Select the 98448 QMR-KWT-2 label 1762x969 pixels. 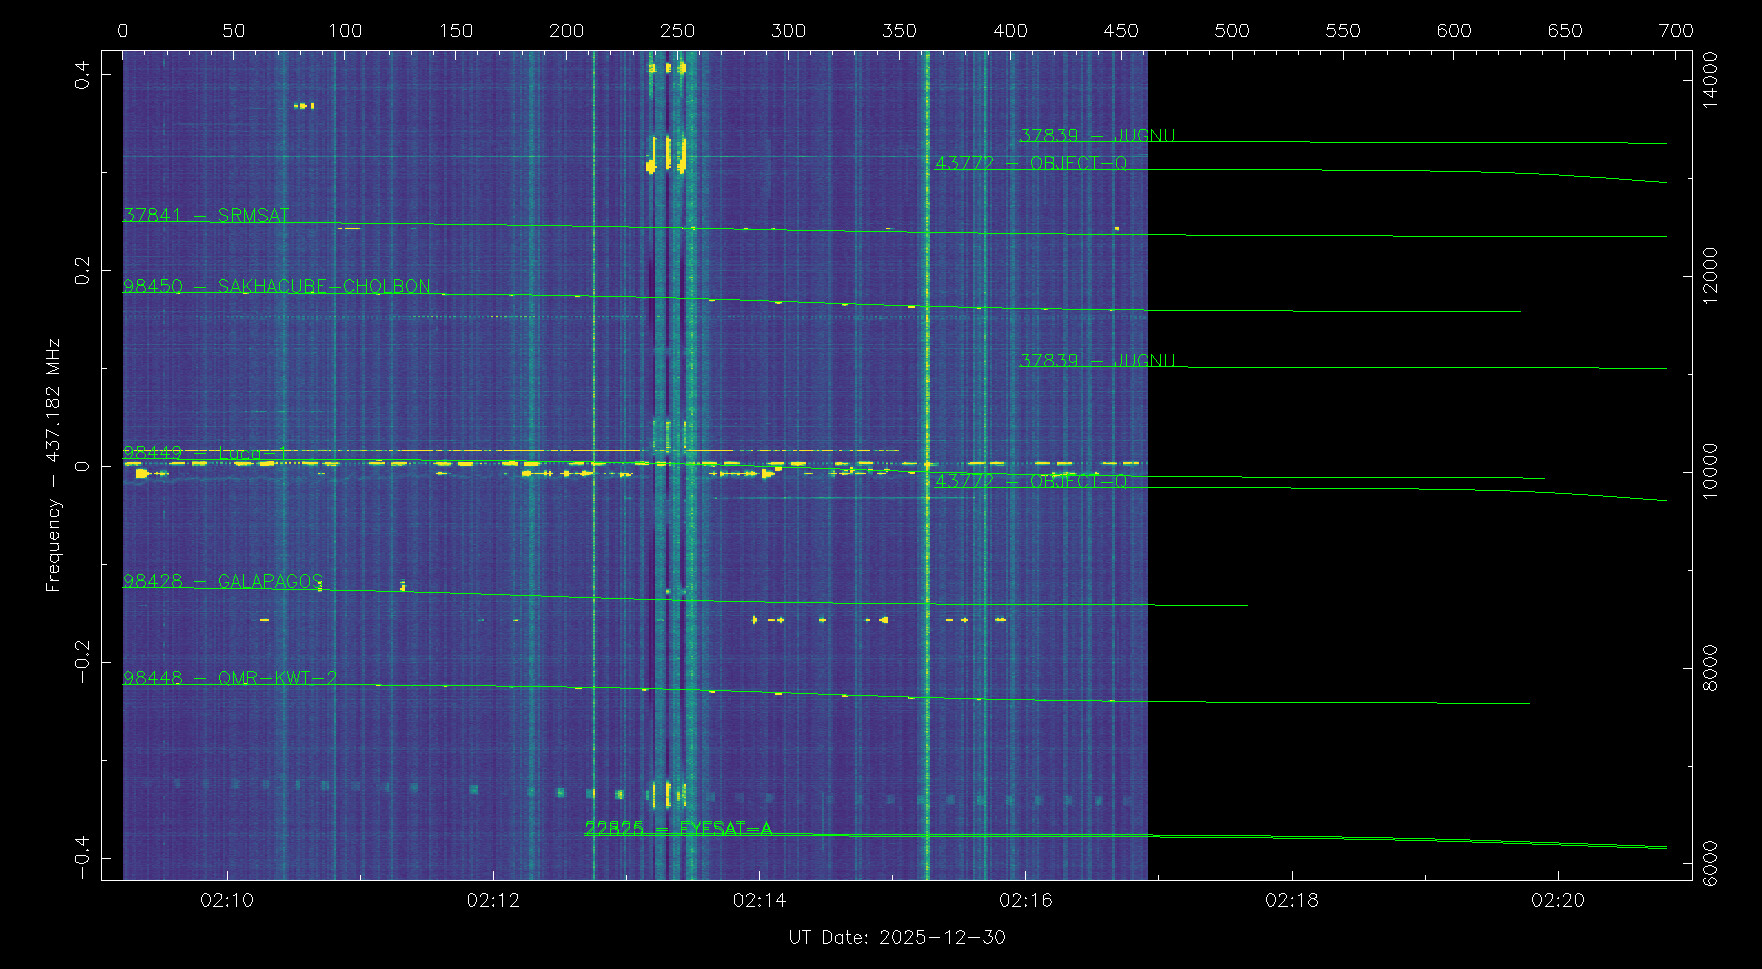[x=230, y=678]
